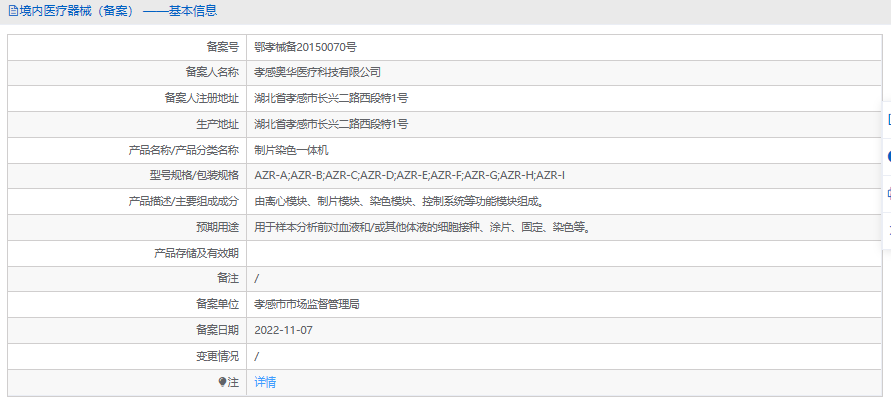Select the filing number 鄂孝械备20150070号
891x405 pixels.
[x=306, y=47]
